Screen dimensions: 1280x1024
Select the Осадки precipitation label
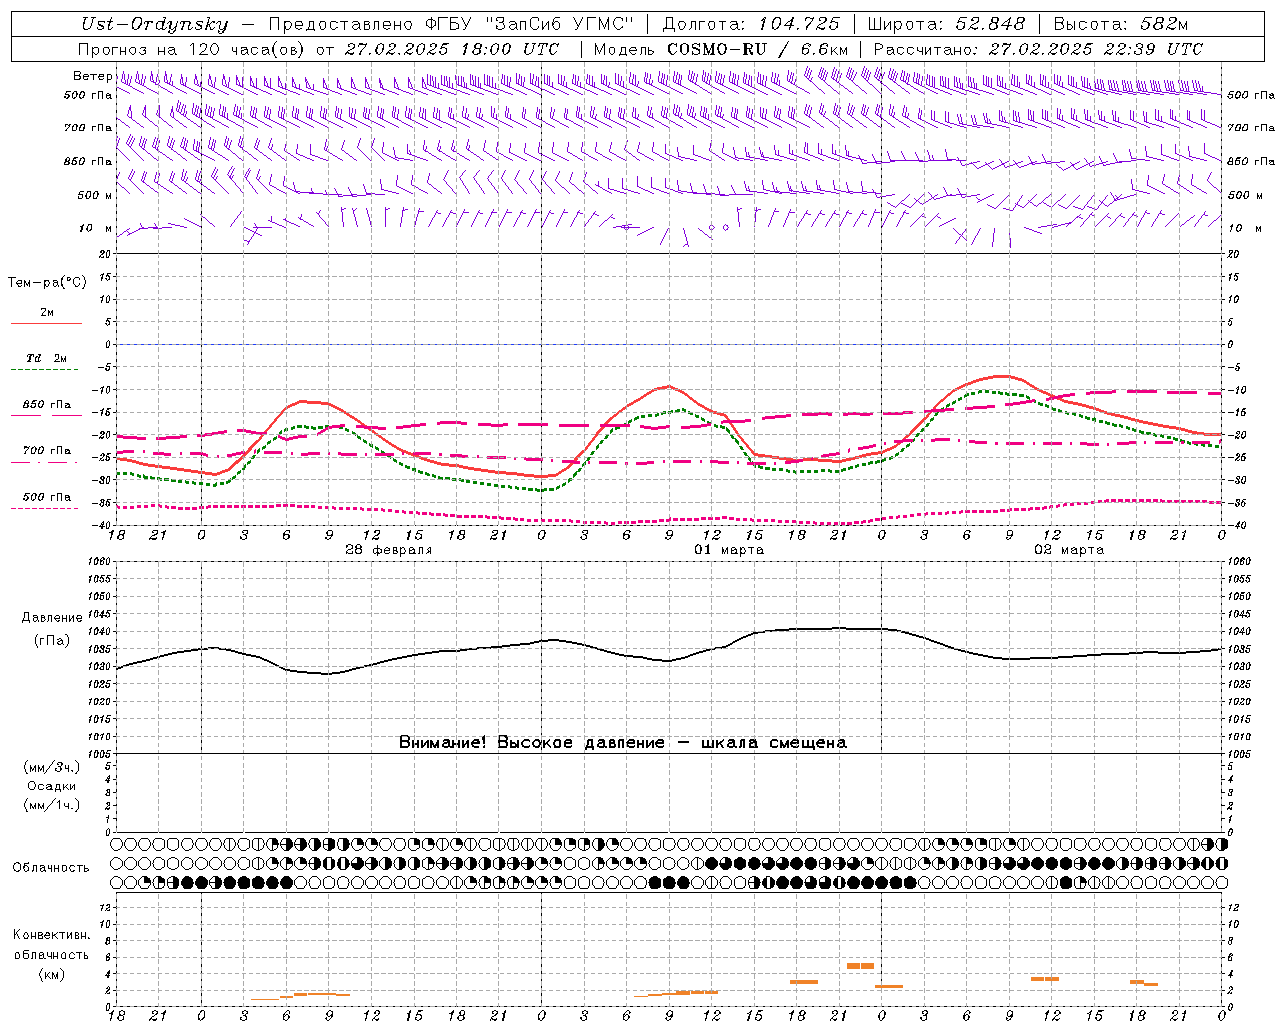coord(52,786)
